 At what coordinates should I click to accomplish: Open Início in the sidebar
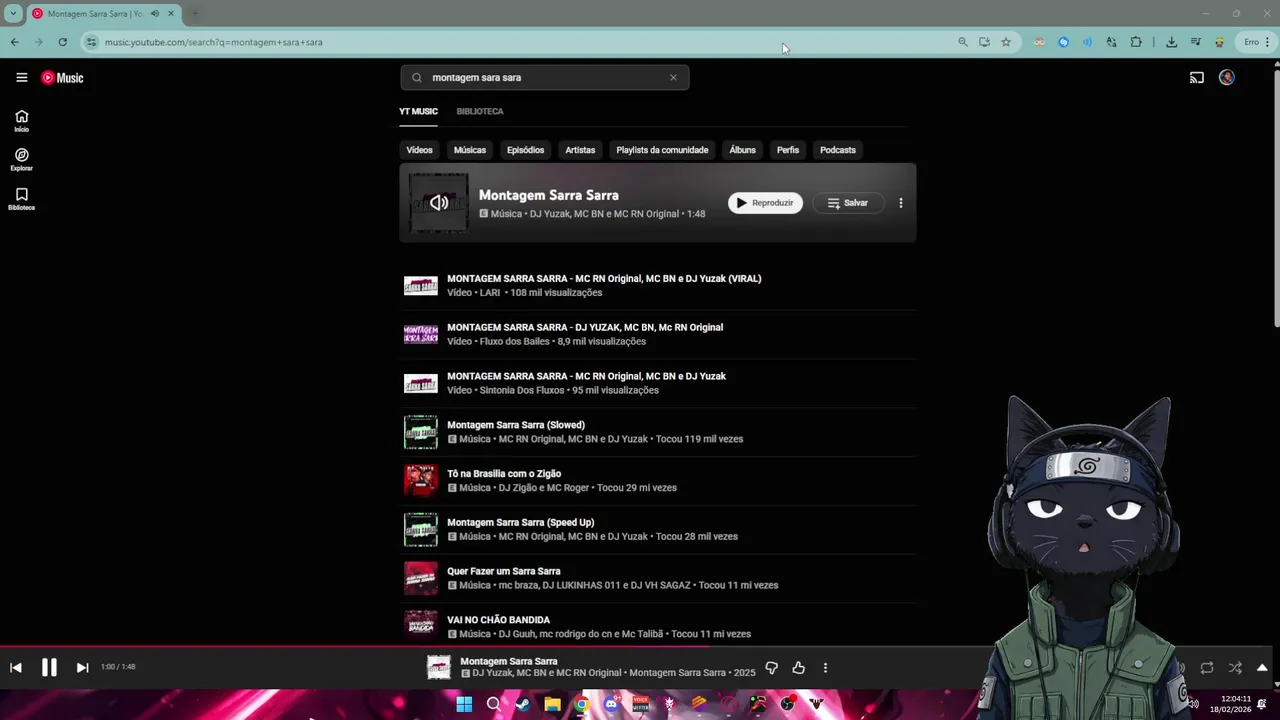[21, 121]
